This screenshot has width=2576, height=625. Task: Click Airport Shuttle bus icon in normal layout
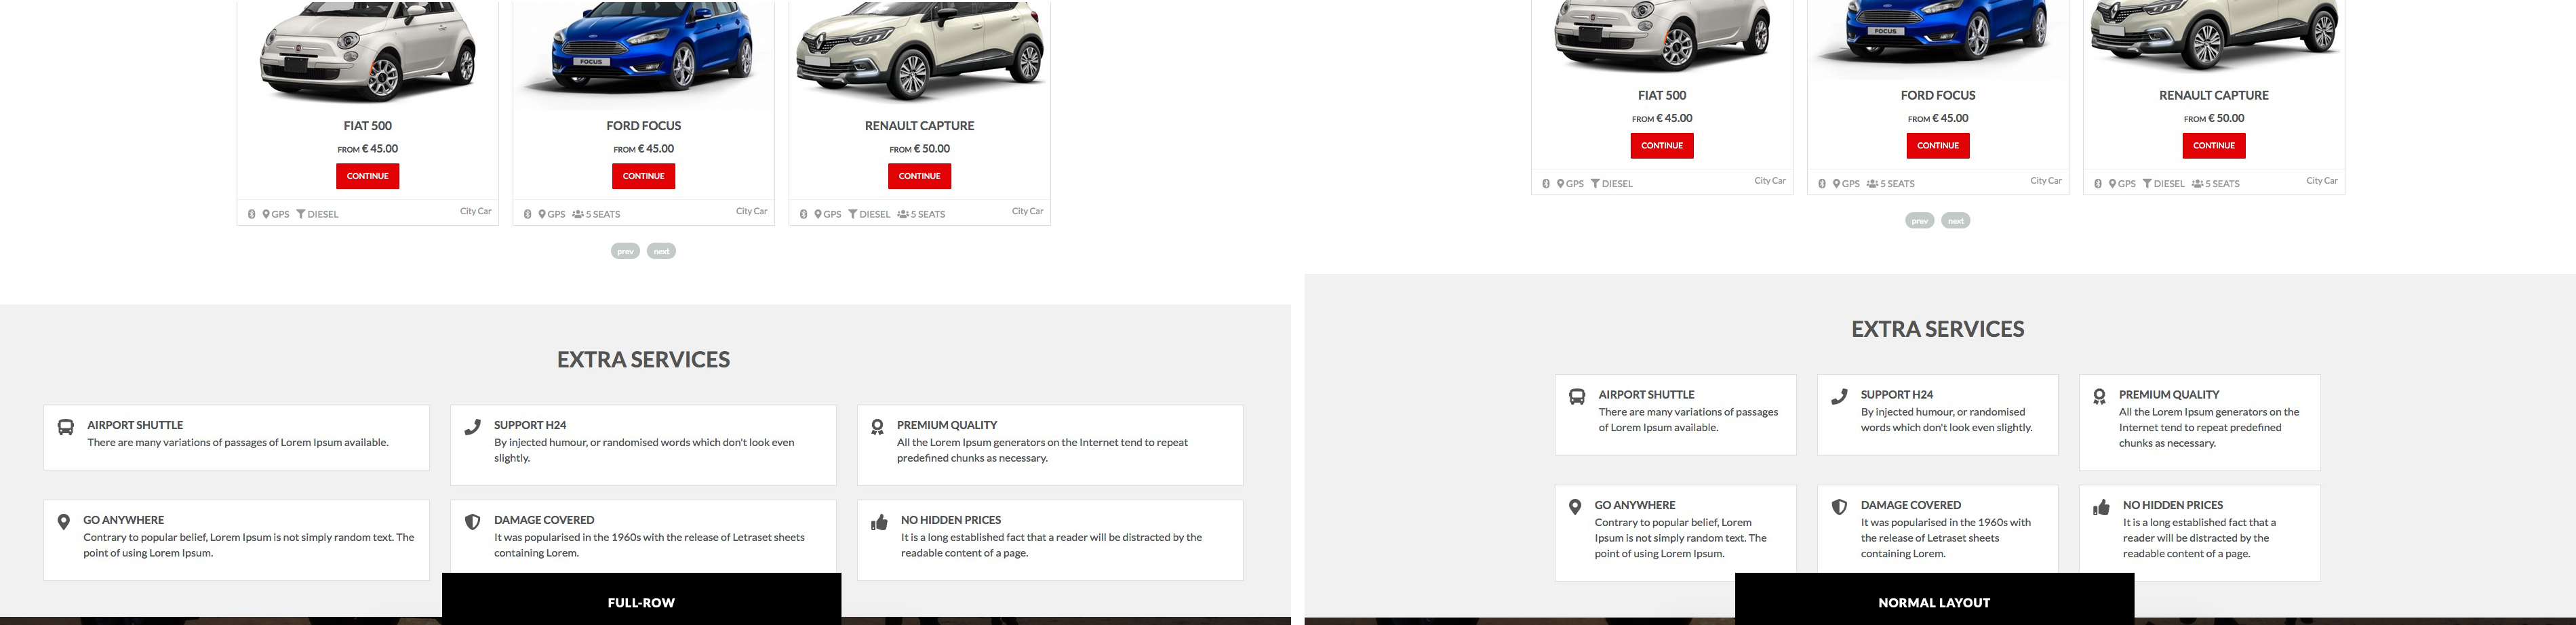(x=1577, y=397)
